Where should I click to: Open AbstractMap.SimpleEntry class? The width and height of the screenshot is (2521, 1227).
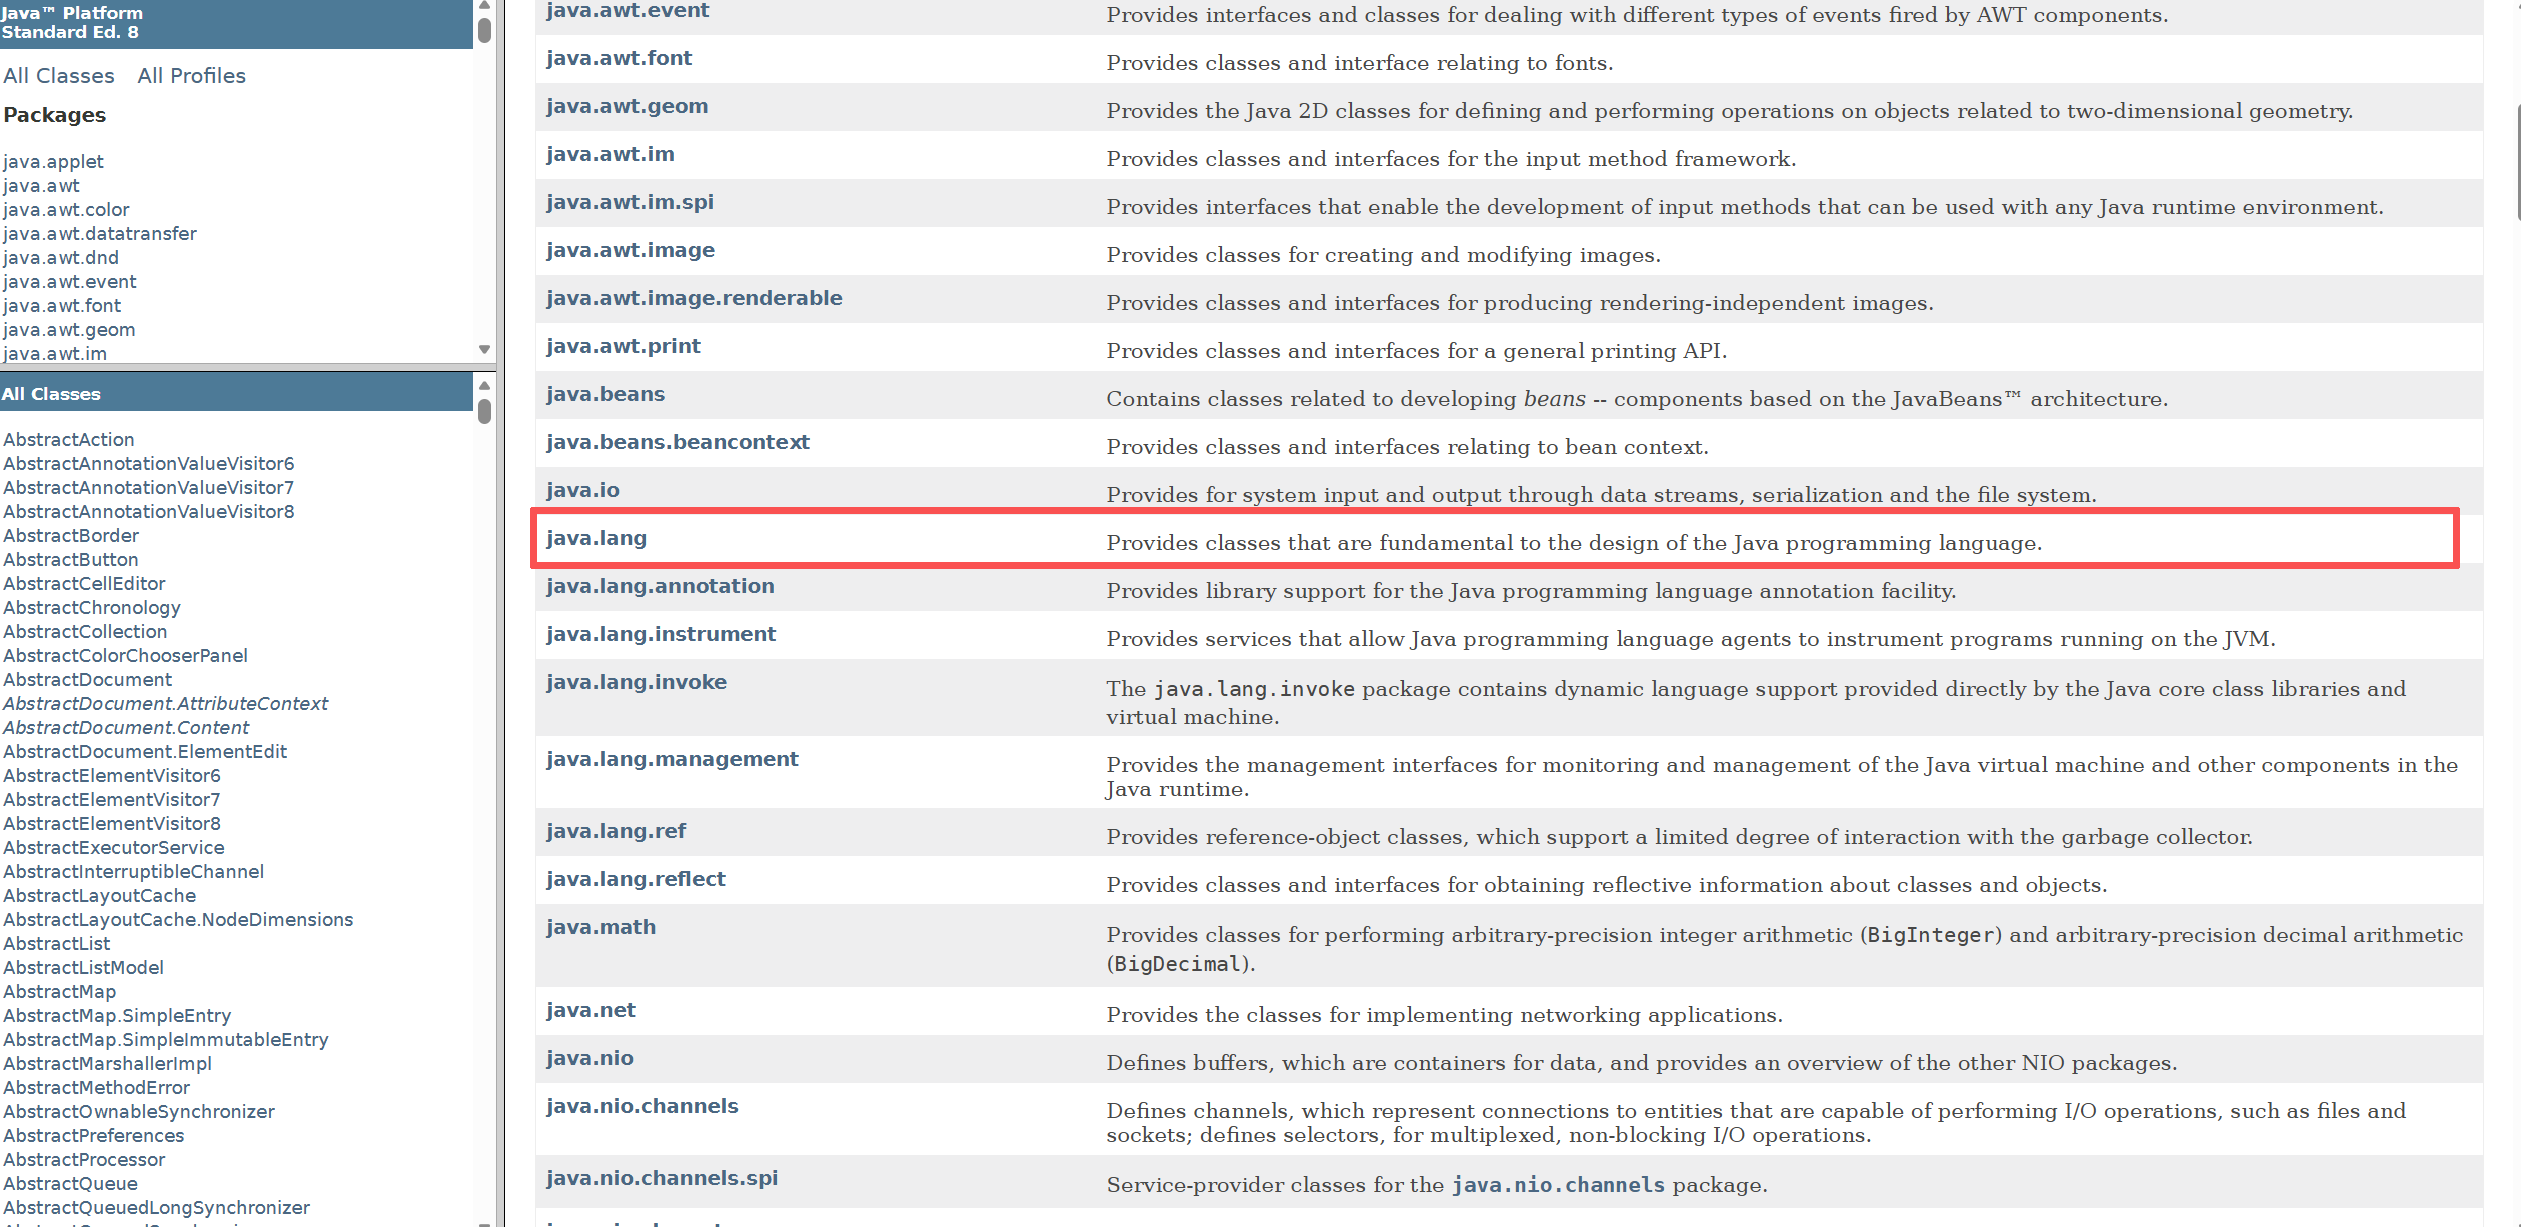pos(117,1016)
